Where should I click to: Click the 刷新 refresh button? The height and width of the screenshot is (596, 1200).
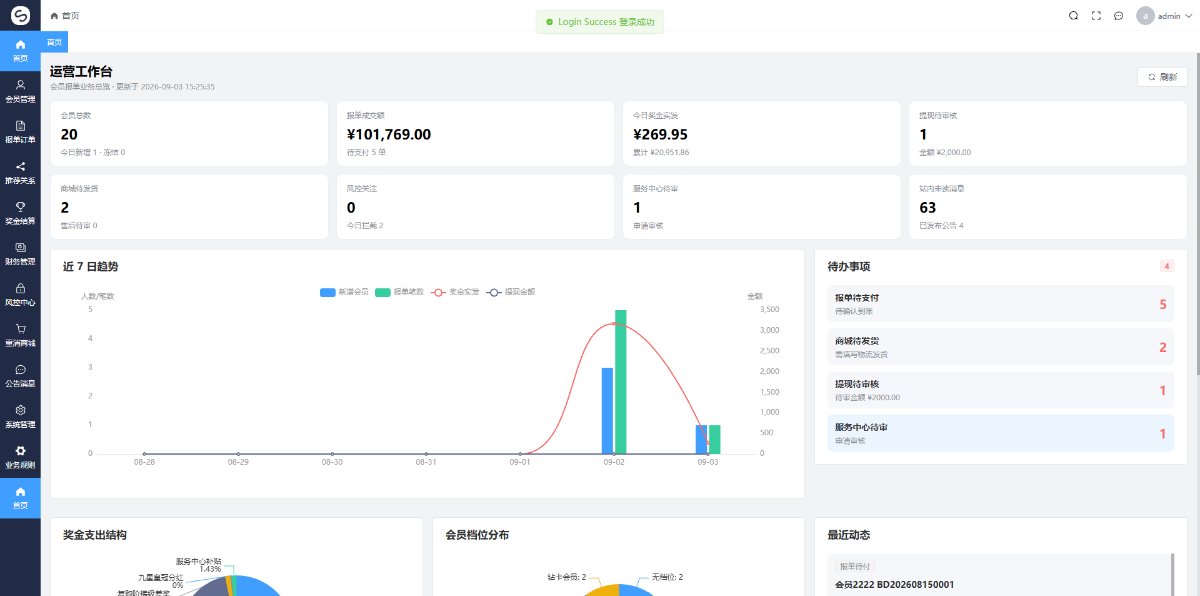(x=1162, y=77)
